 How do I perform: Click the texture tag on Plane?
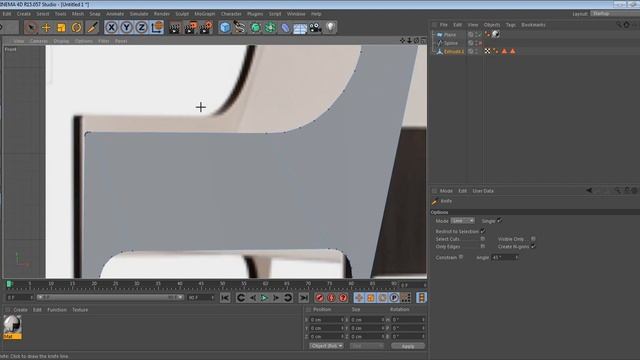[x=496, y=34]
